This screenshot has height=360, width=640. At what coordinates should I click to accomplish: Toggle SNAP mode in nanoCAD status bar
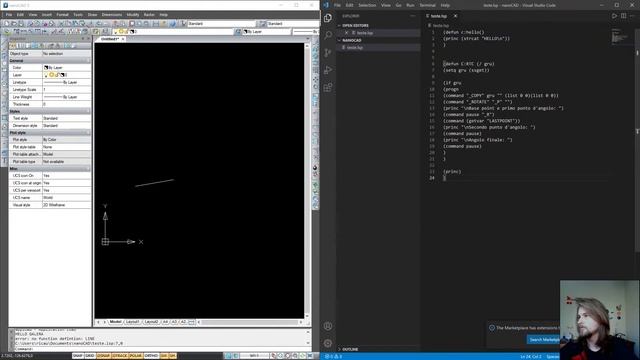click(77, 356)
